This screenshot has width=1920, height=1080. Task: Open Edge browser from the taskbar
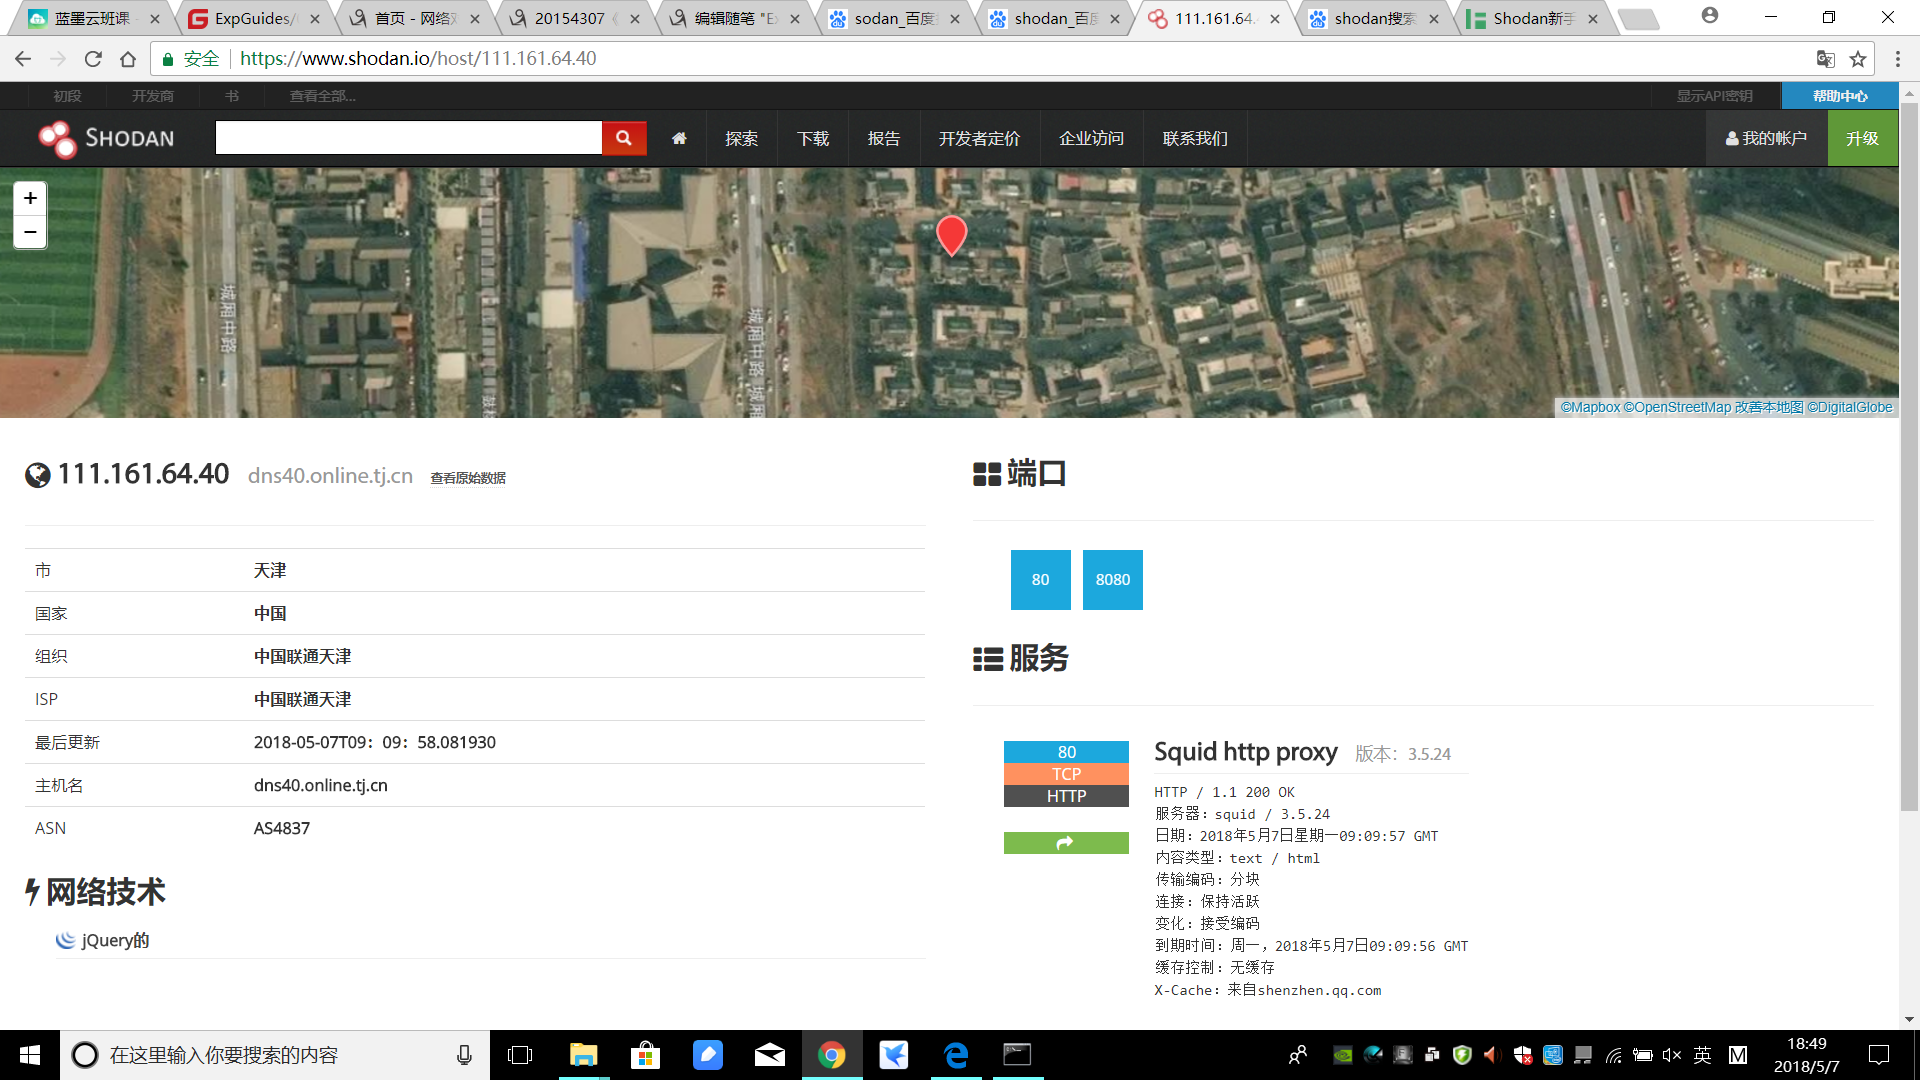pos(956,1055)
